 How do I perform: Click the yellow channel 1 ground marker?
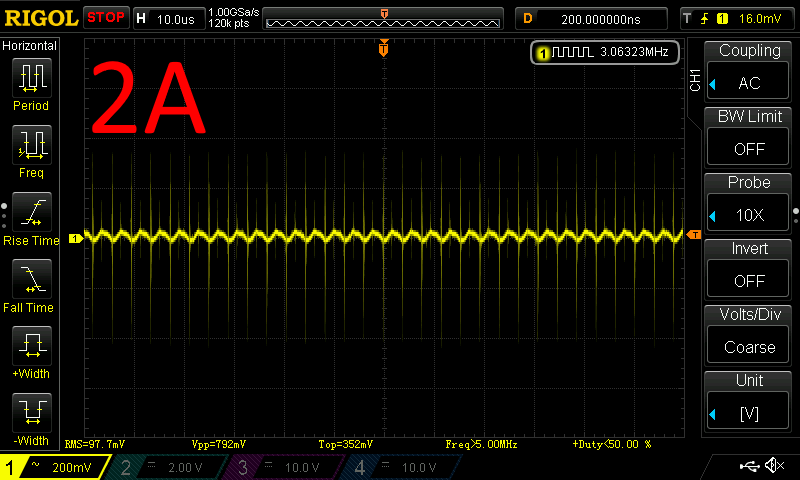tap(76, 238)
